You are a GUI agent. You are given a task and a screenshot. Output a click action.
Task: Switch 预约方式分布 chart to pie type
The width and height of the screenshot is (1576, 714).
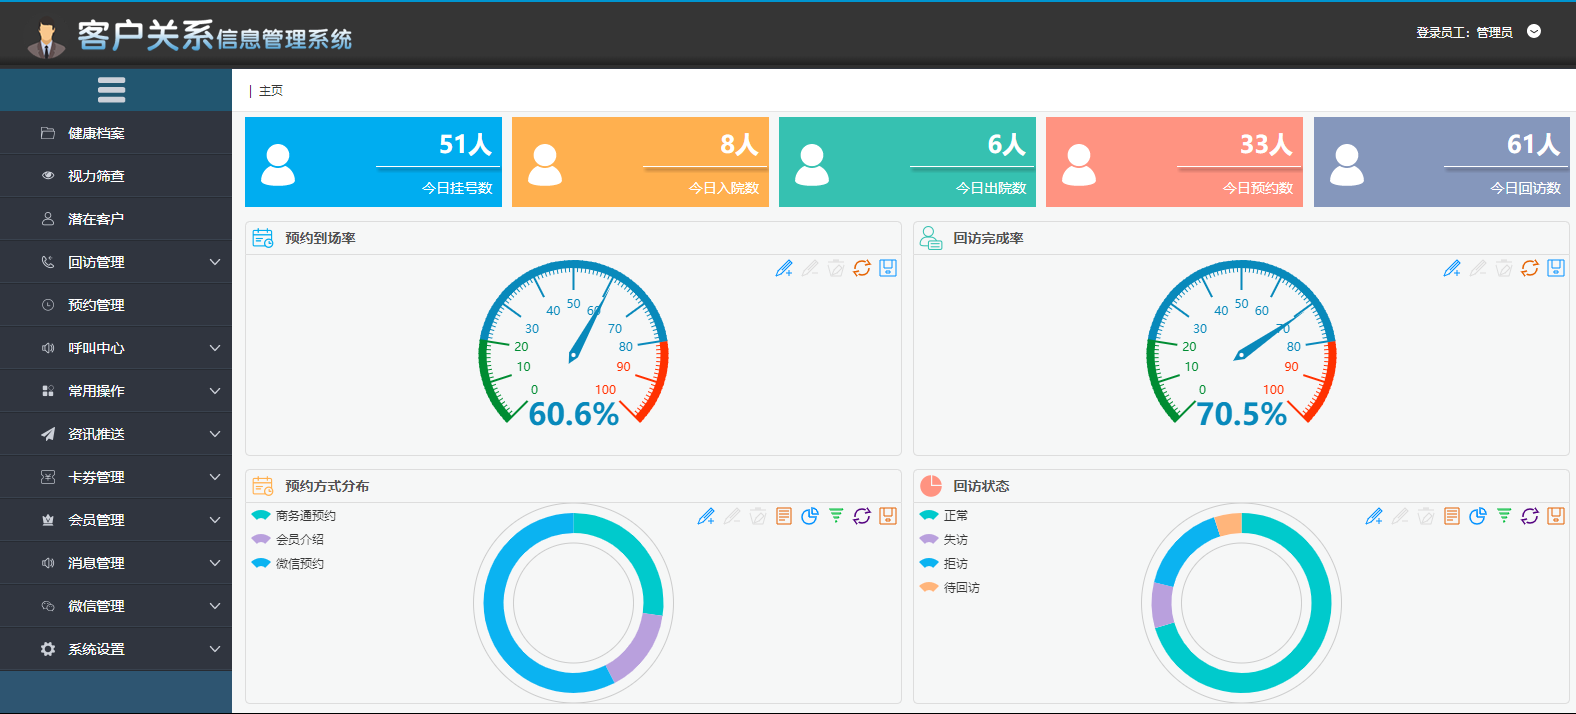[810, 516]
